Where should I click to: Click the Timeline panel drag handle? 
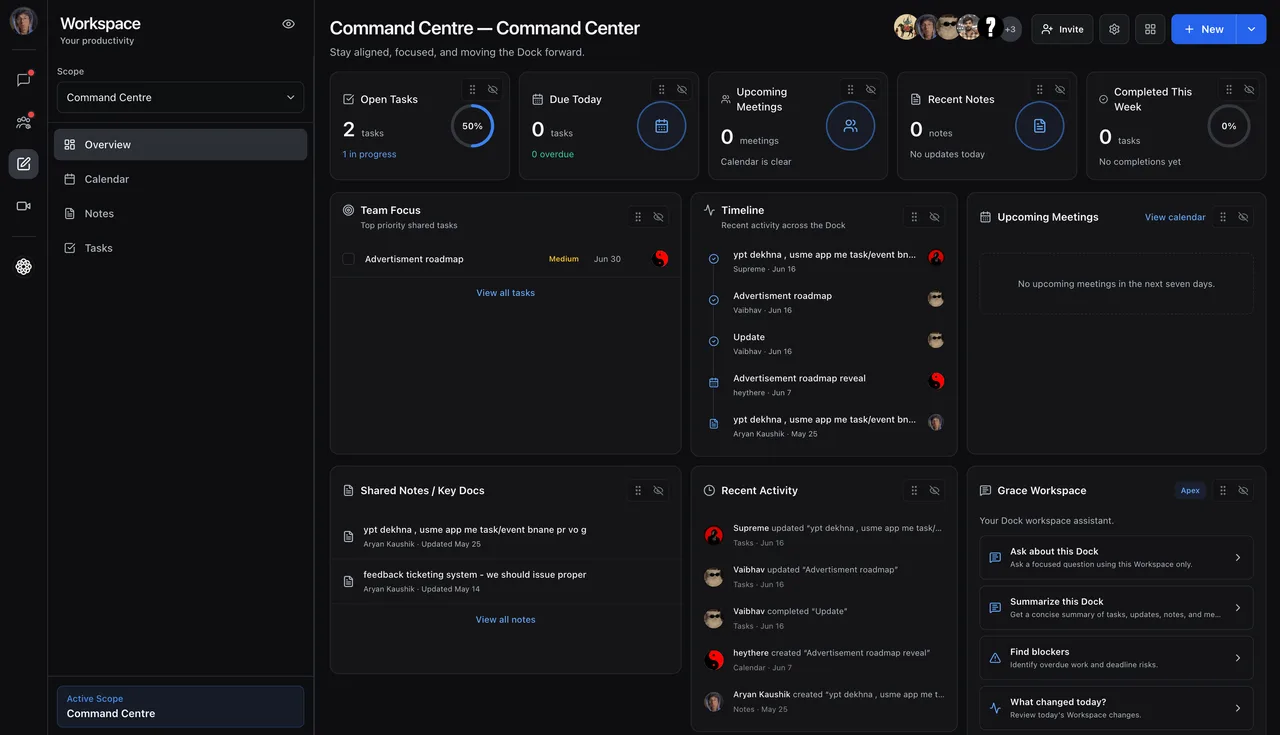tap(914, 217)
